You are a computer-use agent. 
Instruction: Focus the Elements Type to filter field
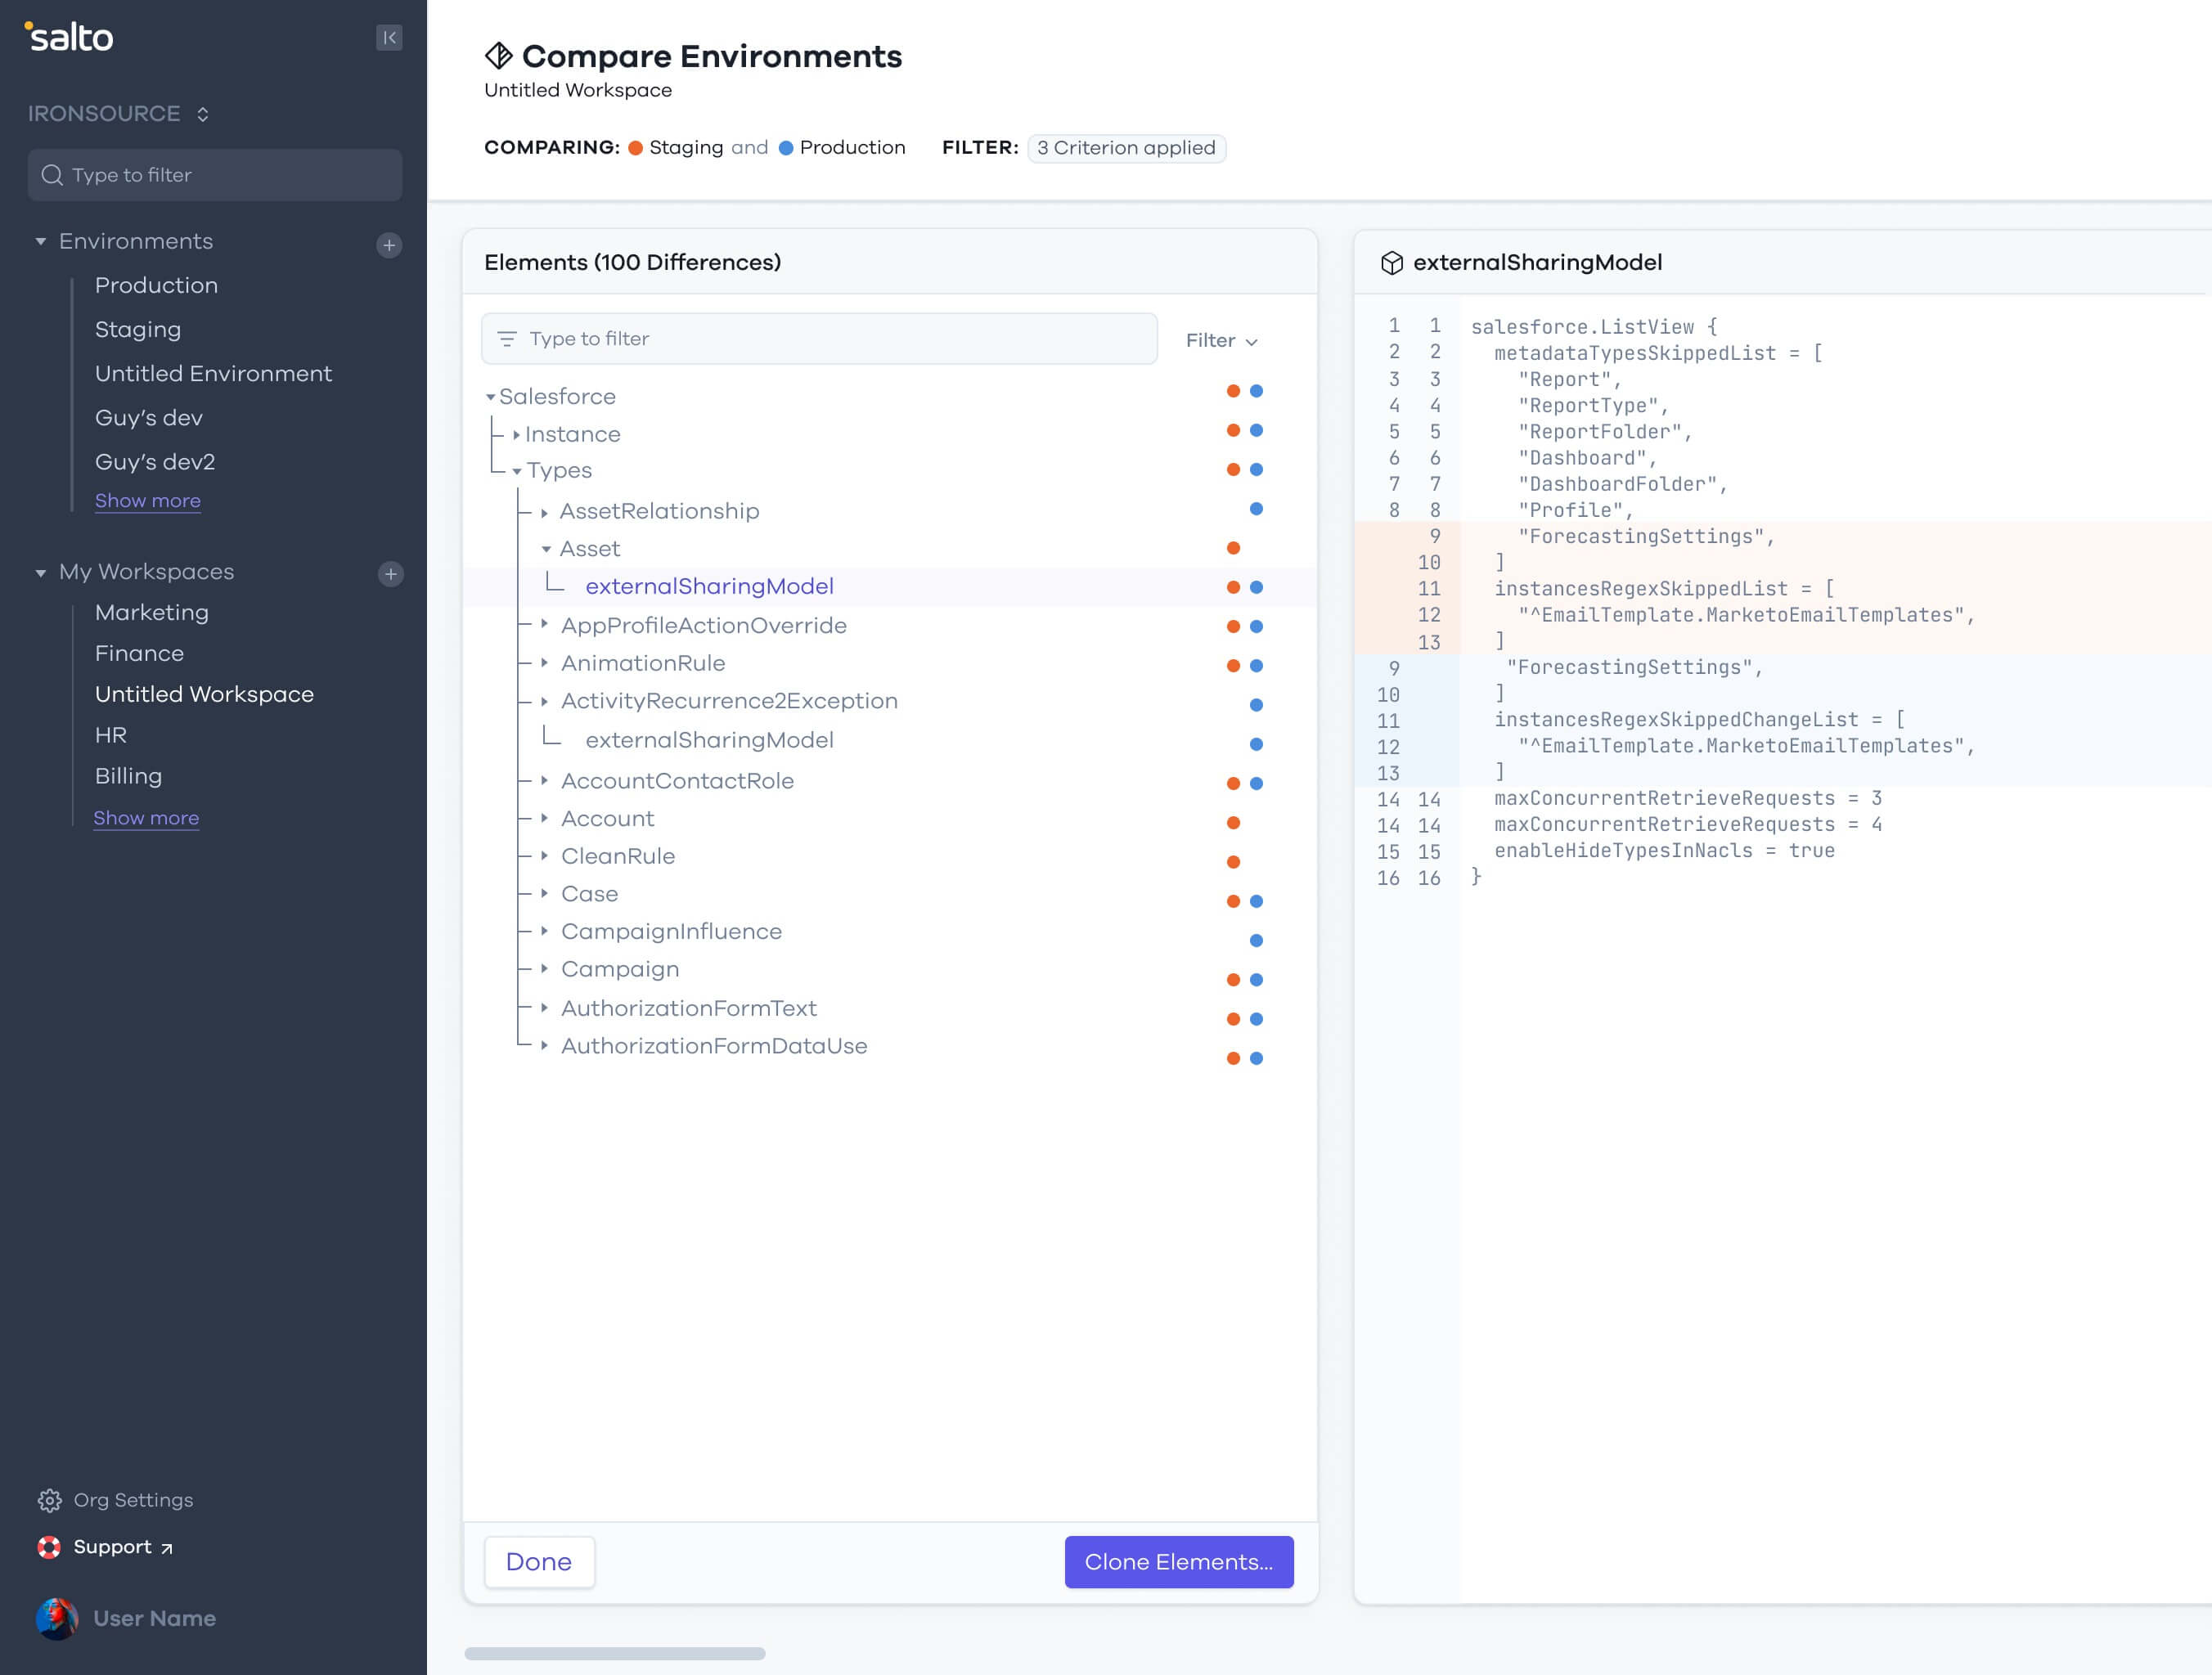(819, 339)
